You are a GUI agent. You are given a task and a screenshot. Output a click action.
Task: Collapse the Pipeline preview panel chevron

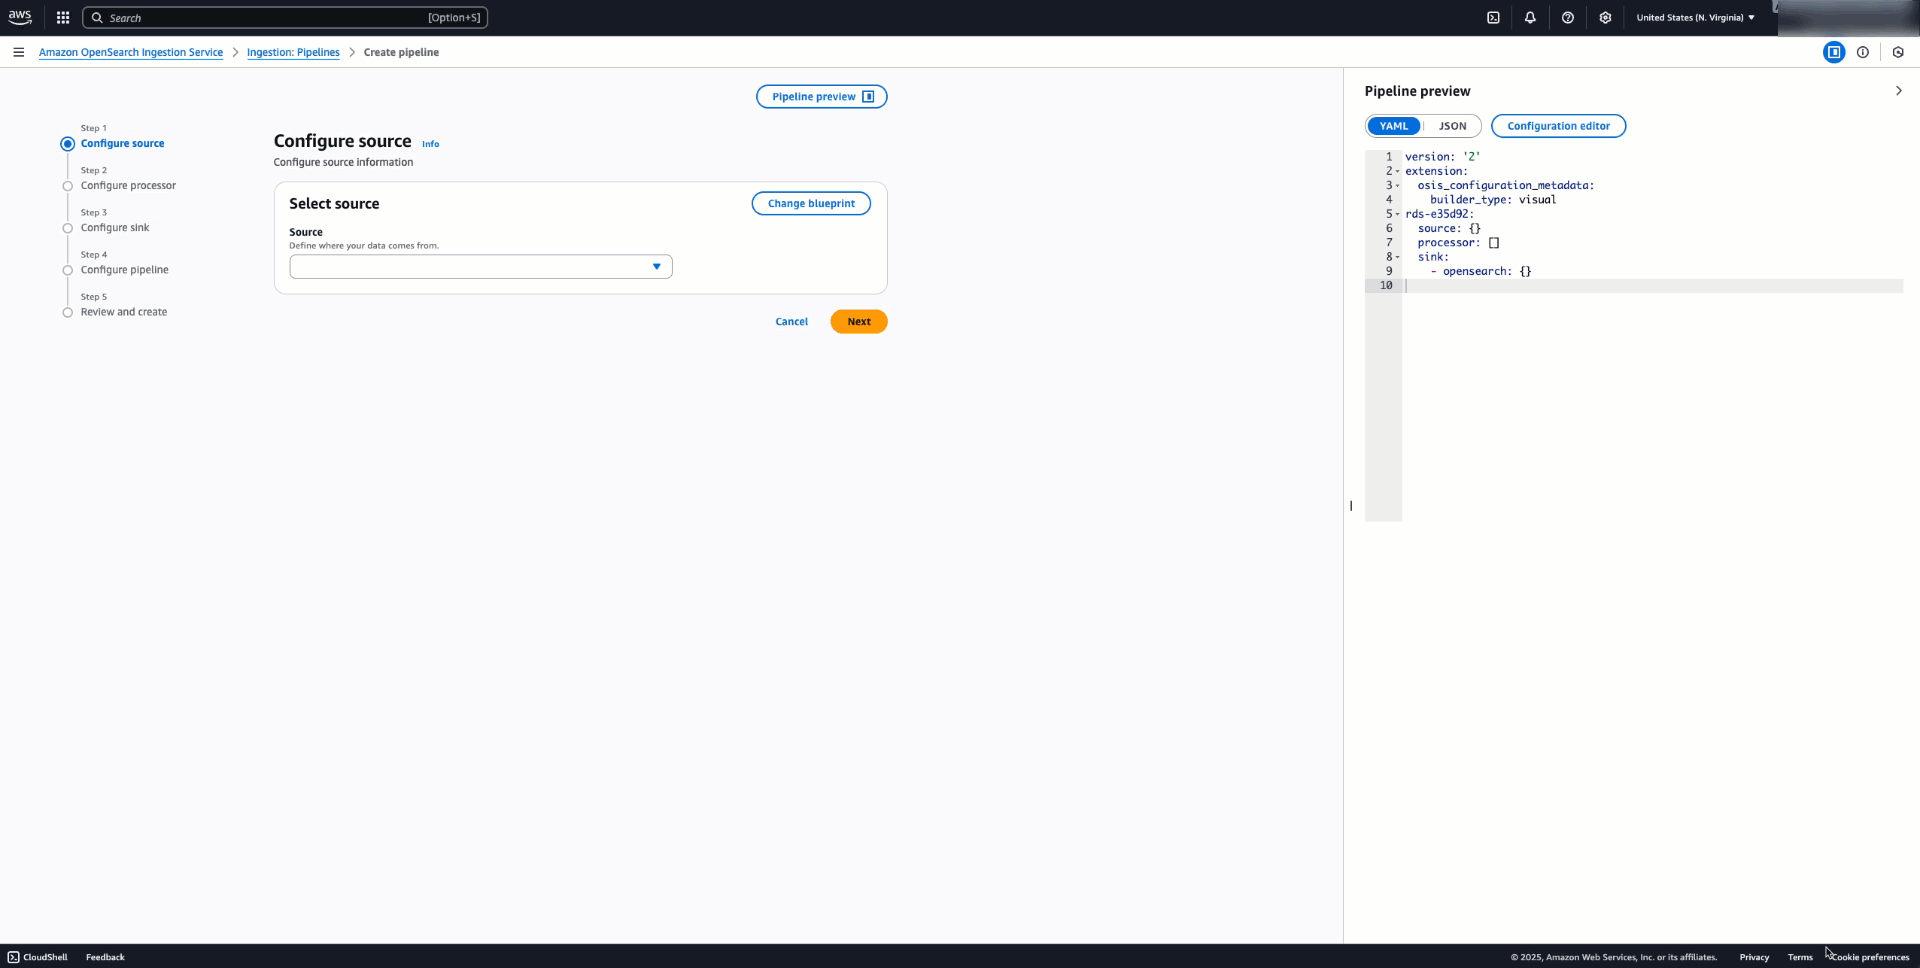coord(1898,91)
